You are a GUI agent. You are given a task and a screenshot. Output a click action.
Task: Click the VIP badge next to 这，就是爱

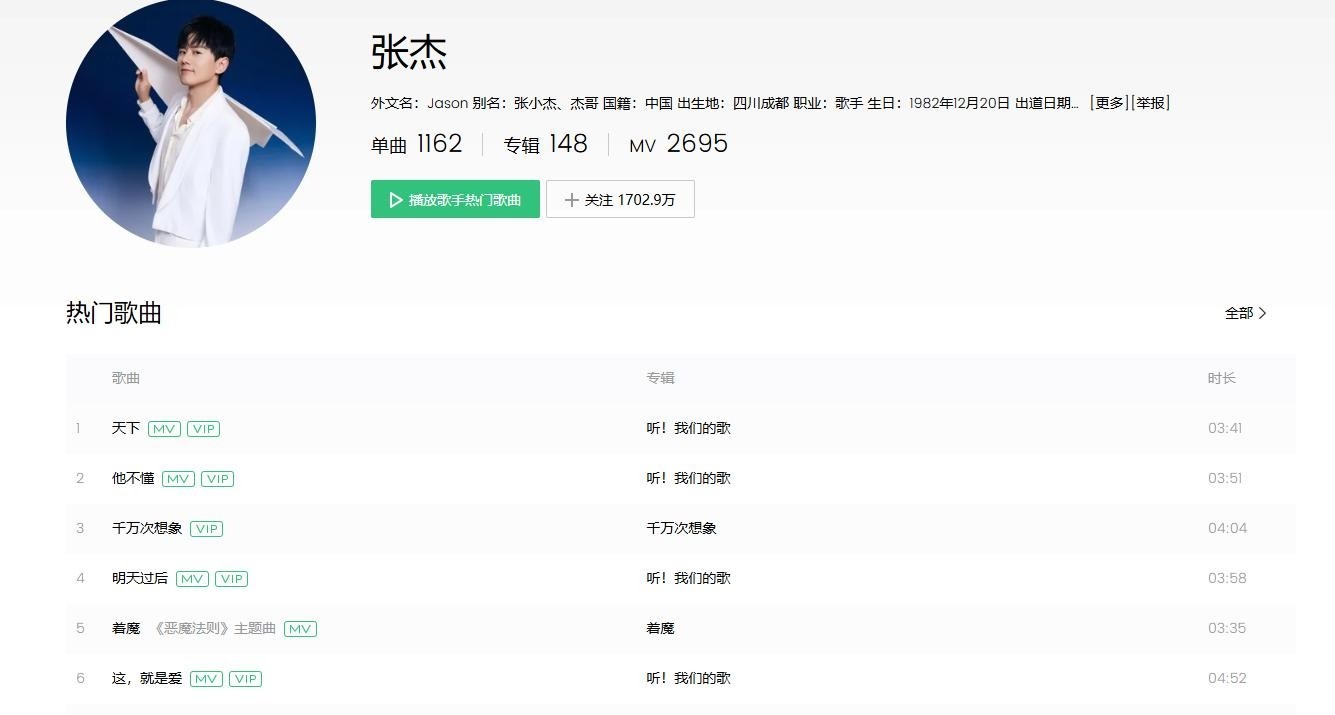[245, 679]
